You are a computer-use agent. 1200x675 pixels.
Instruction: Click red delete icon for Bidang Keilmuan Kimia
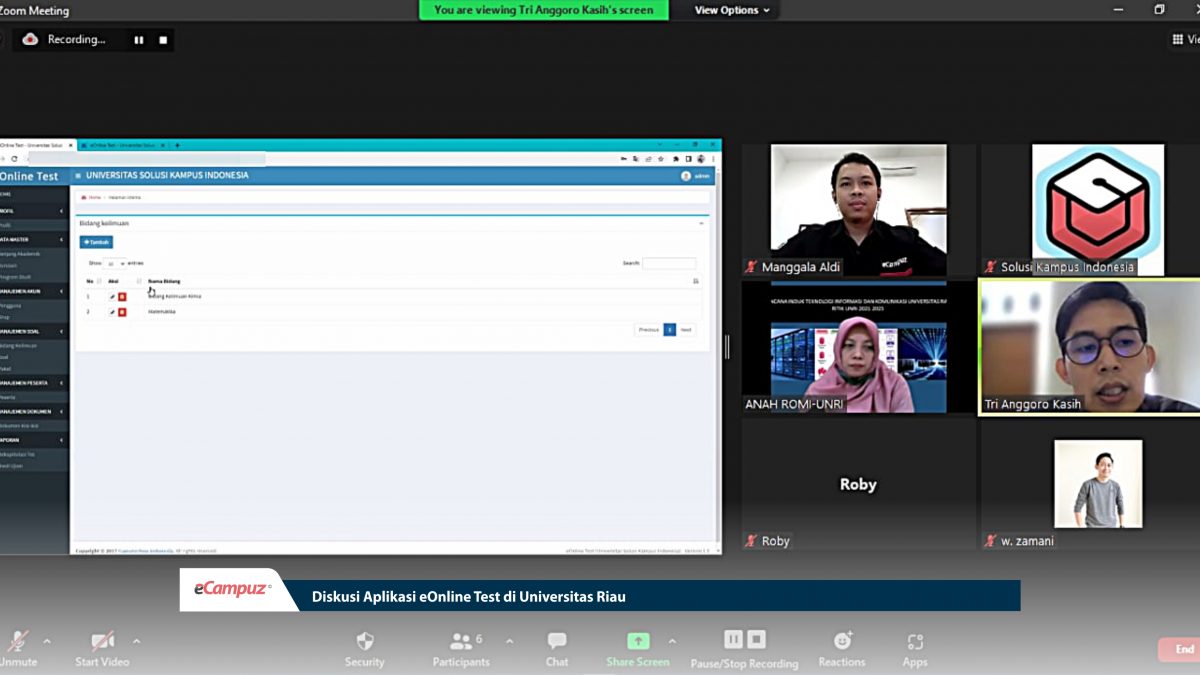(x=122, y=297)
